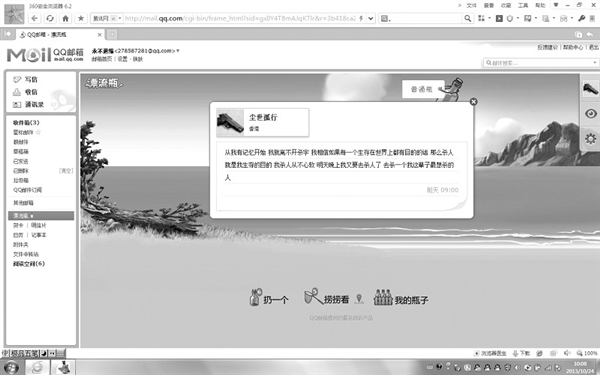Expand the mail search box dropdown arrow
600x375 pixels.
tap(595, 63)
